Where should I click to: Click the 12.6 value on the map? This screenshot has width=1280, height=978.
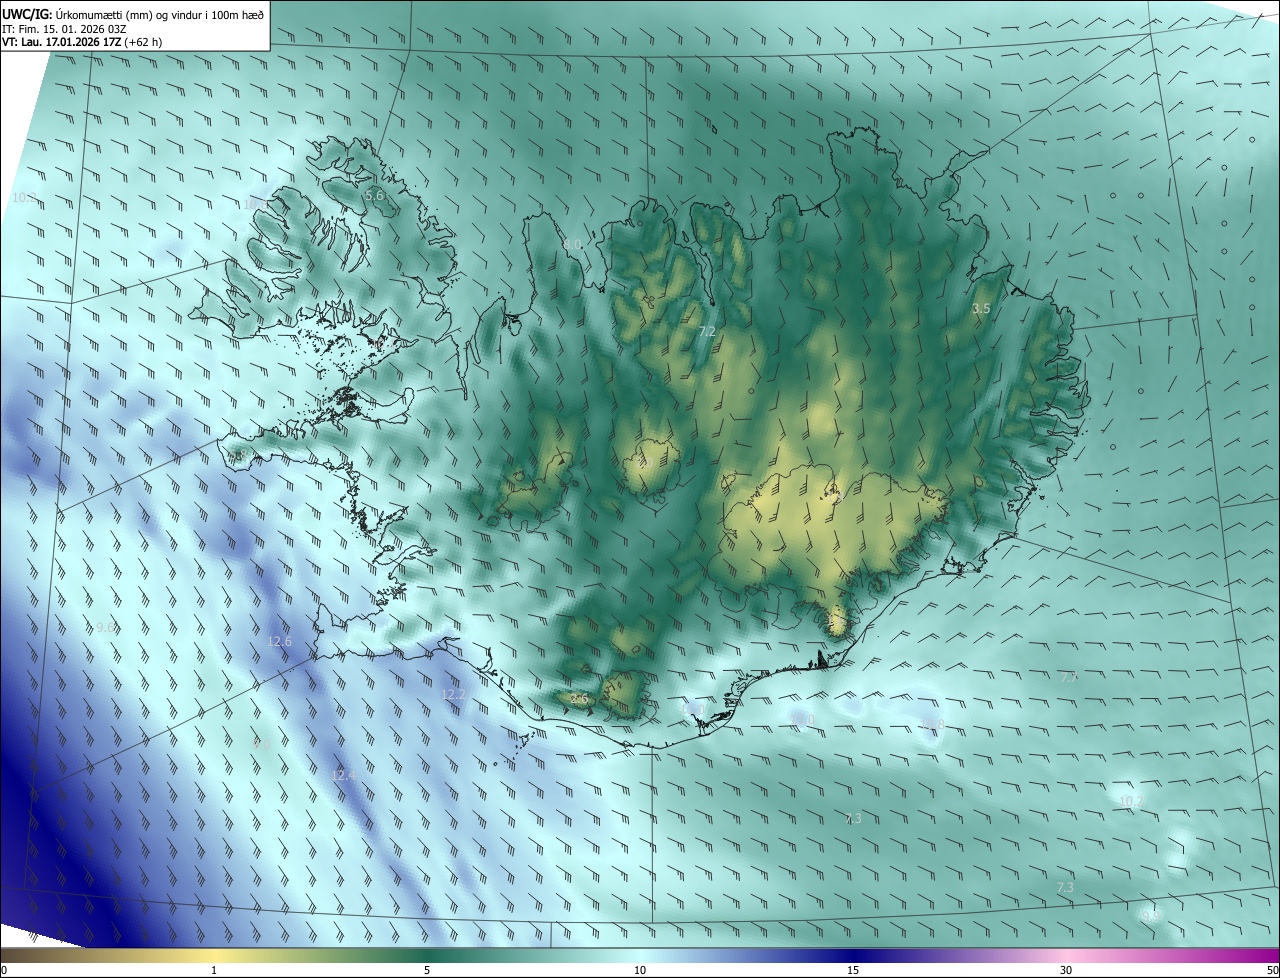(279, 641)
